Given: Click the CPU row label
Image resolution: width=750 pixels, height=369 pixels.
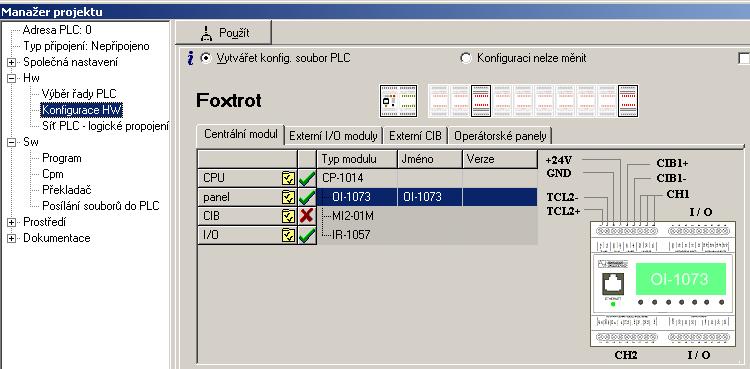Looking at the screenshot, I should click(x=214, y=178).
